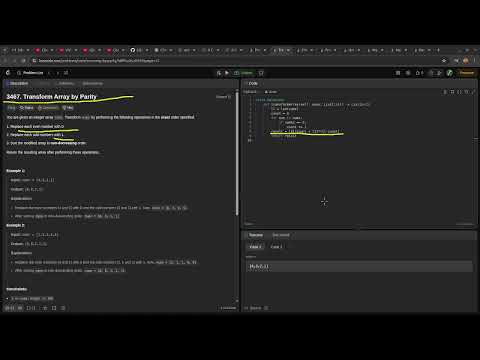480x360 pixels.
Task: Reset code to default icon
Action: 467,92
